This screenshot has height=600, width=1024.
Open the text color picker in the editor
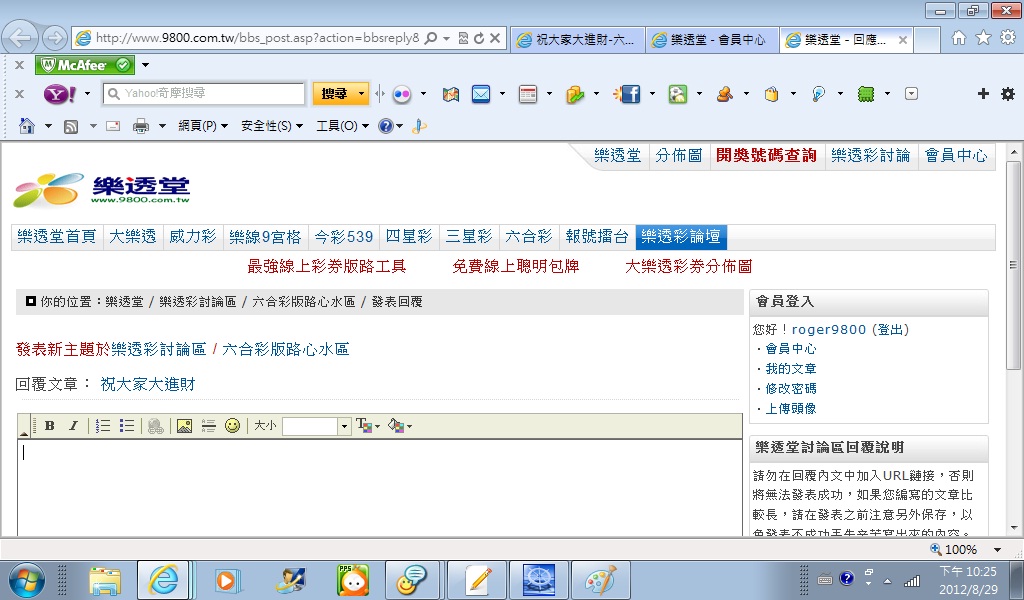coord(366,426)
